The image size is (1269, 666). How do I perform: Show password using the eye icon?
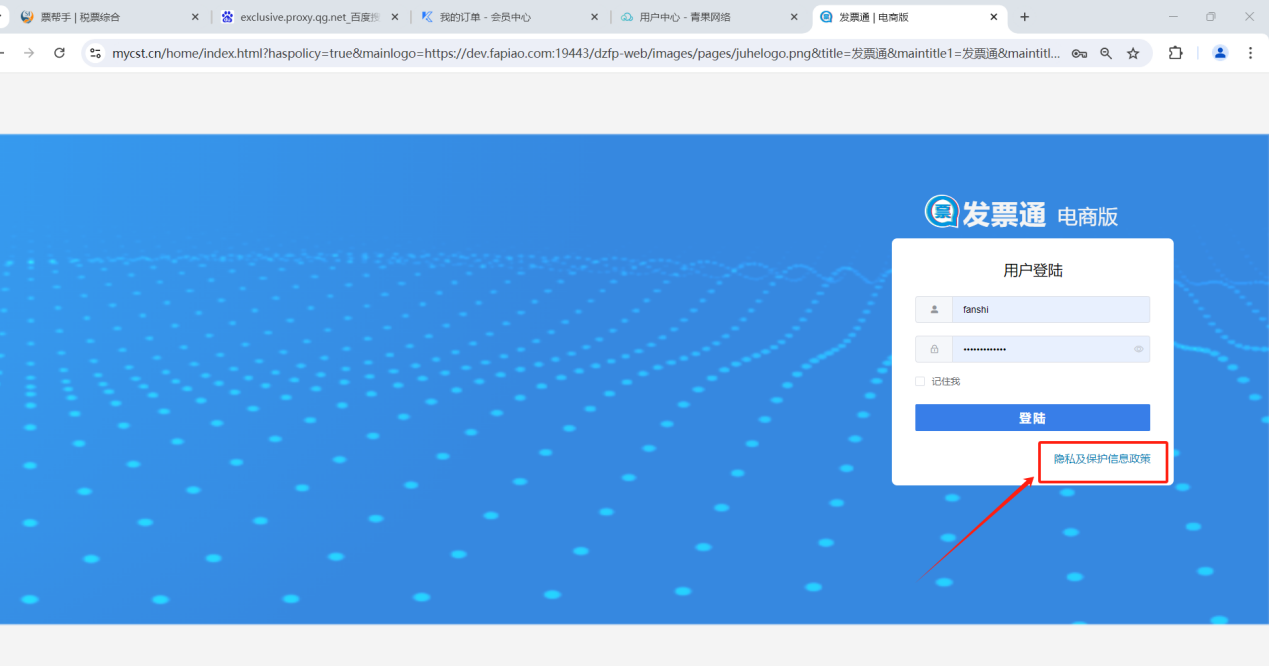tap(1138, 349)
